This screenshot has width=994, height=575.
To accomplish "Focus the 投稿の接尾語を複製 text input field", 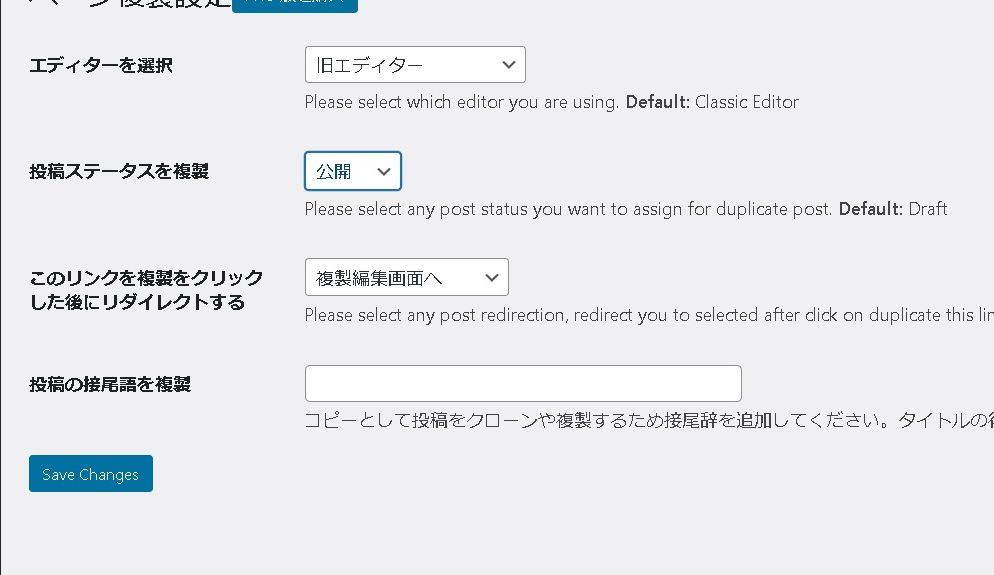I will 522,383.
